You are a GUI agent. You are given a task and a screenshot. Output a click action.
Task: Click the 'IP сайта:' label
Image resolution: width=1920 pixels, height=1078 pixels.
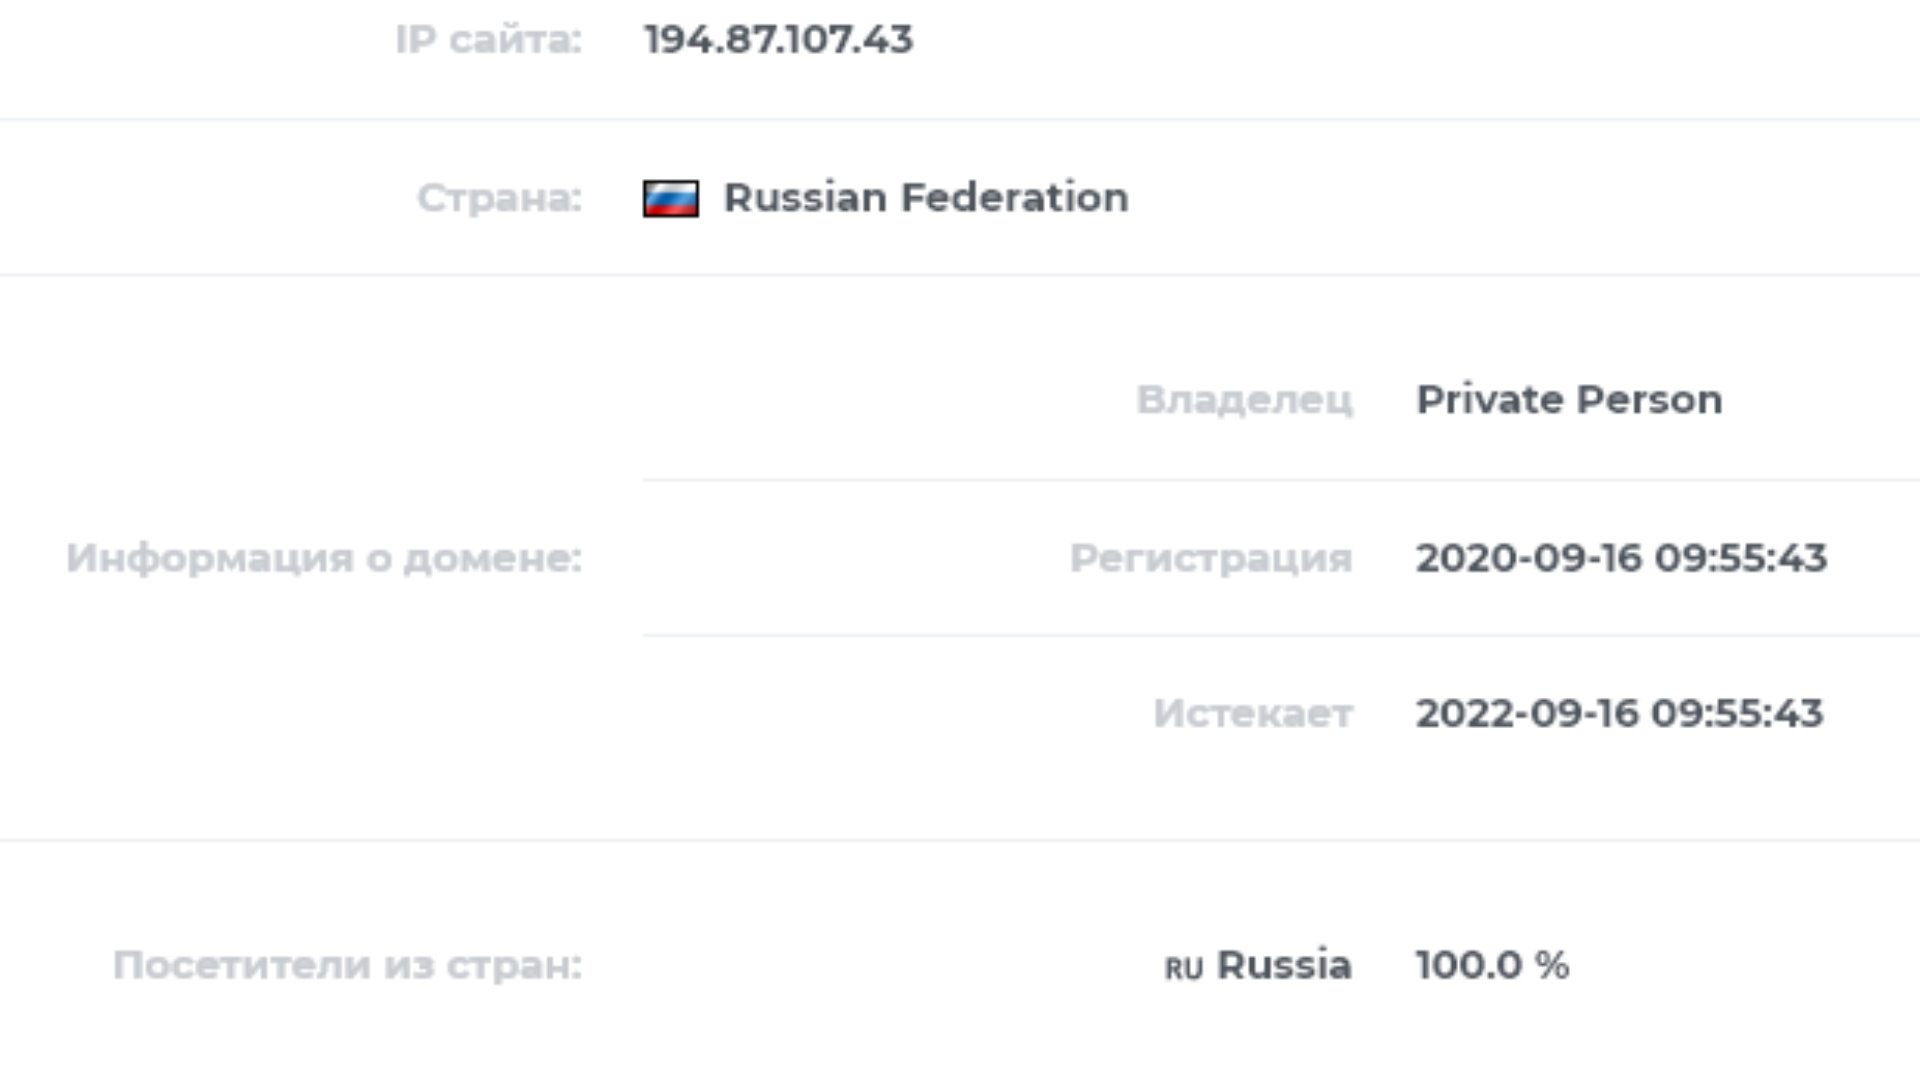tap(488, 40)
